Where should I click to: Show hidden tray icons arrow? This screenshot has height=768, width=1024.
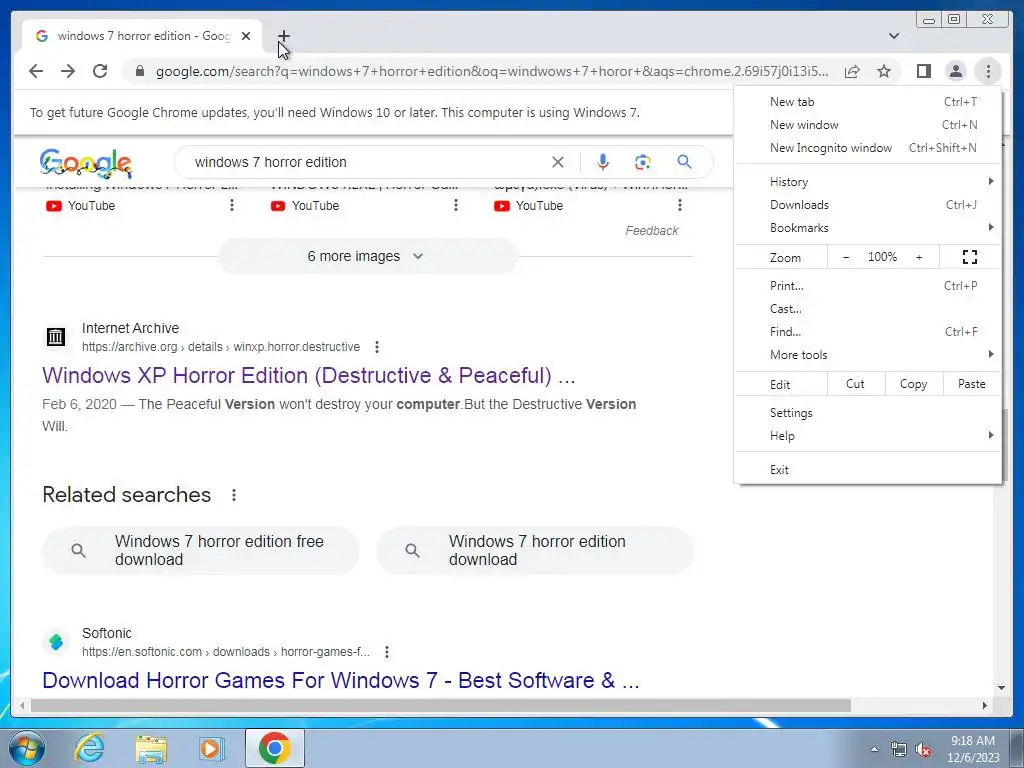[874, 749]
